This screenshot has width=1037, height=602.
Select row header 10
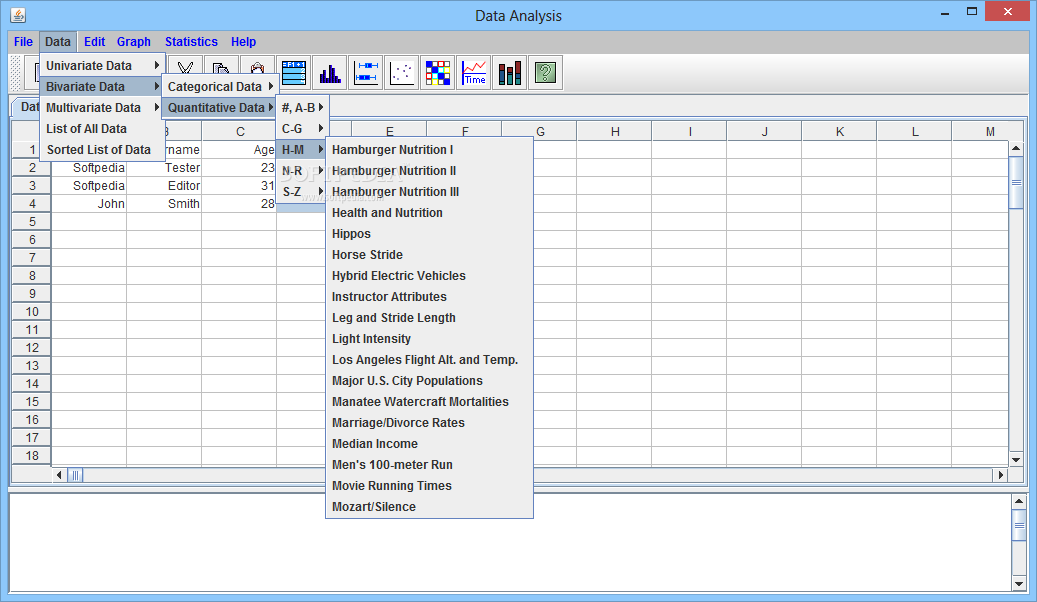(x=32, y=312)
